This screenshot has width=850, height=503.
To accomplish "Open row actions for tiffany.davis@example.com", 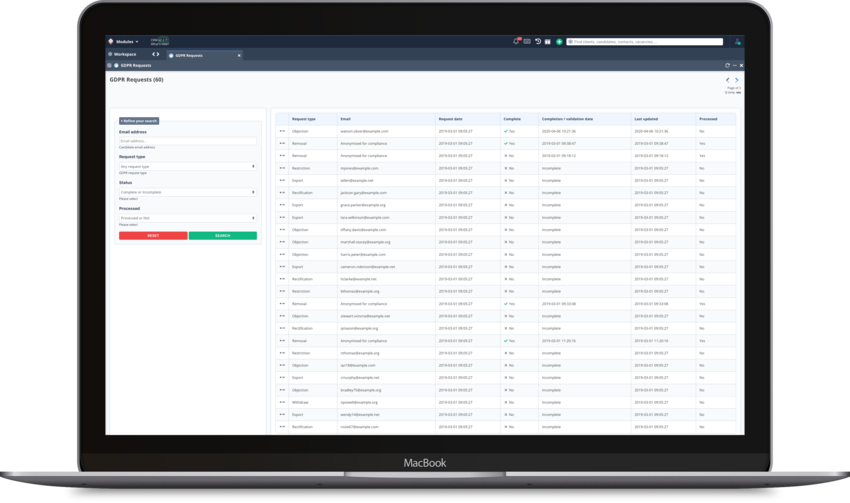I will click(x=282, y=229).
